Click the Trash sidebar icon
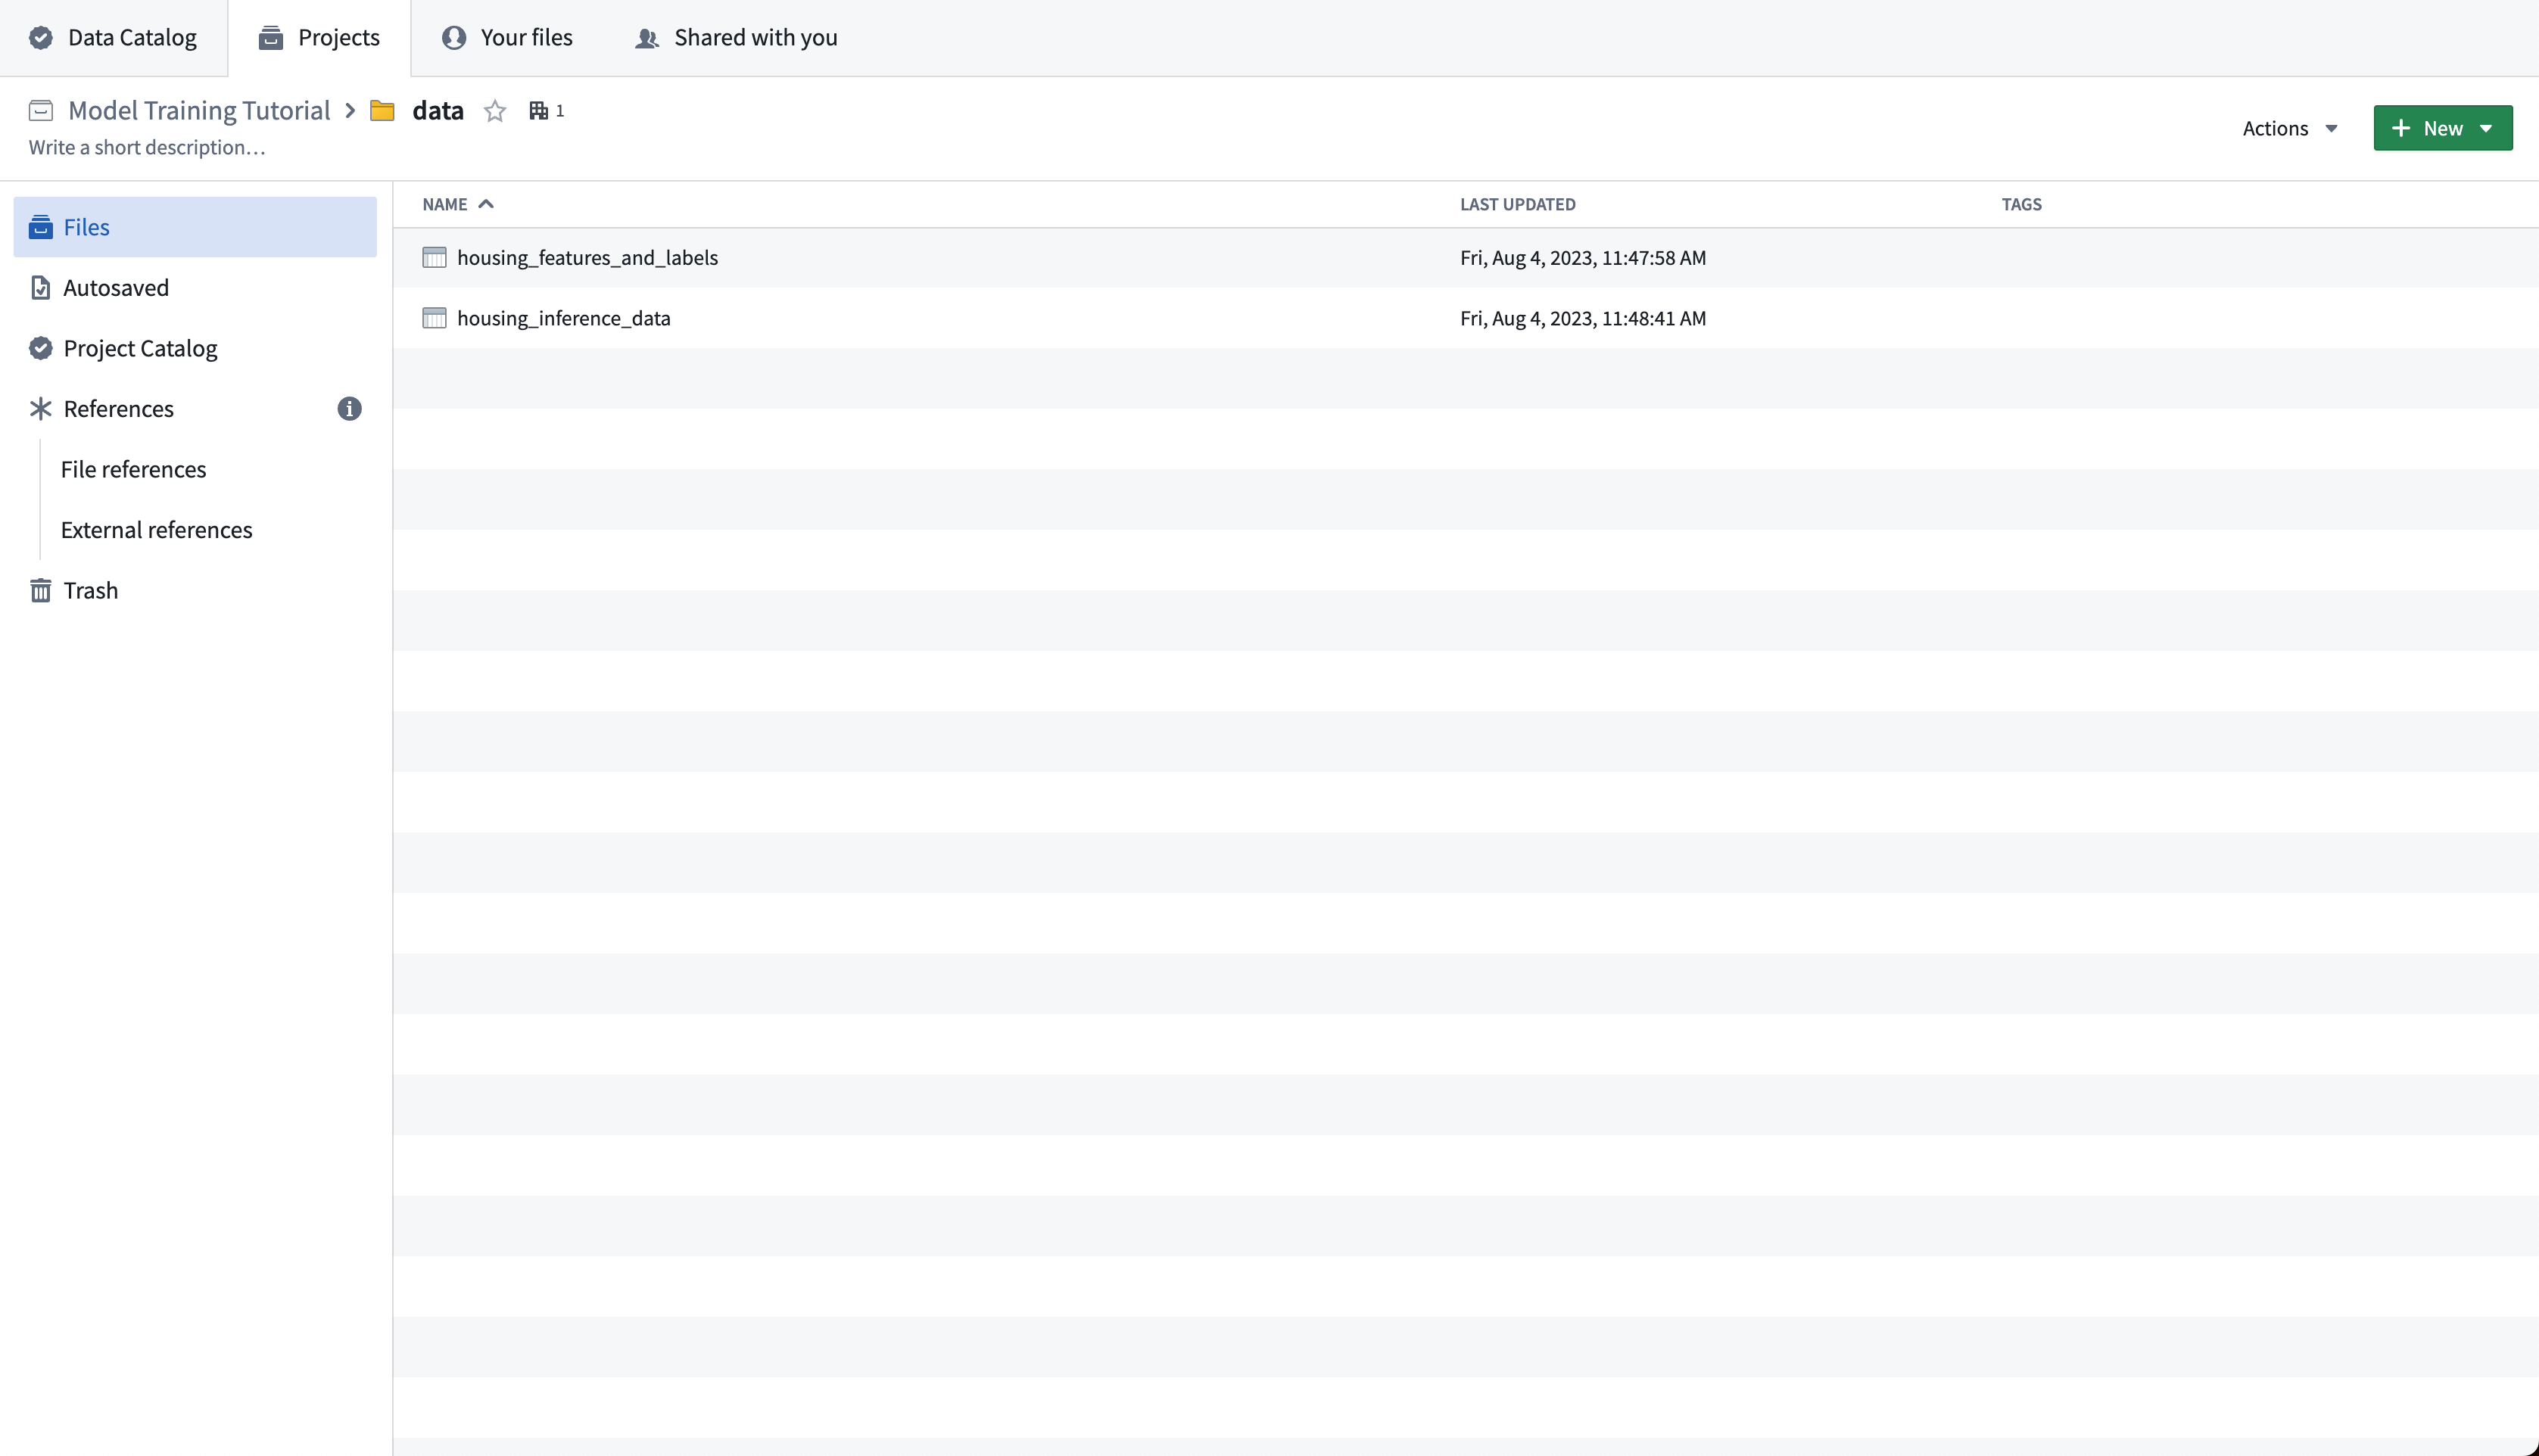Image resolution: width=2539 pixels, height=1456 pixels. pos(40,590)
